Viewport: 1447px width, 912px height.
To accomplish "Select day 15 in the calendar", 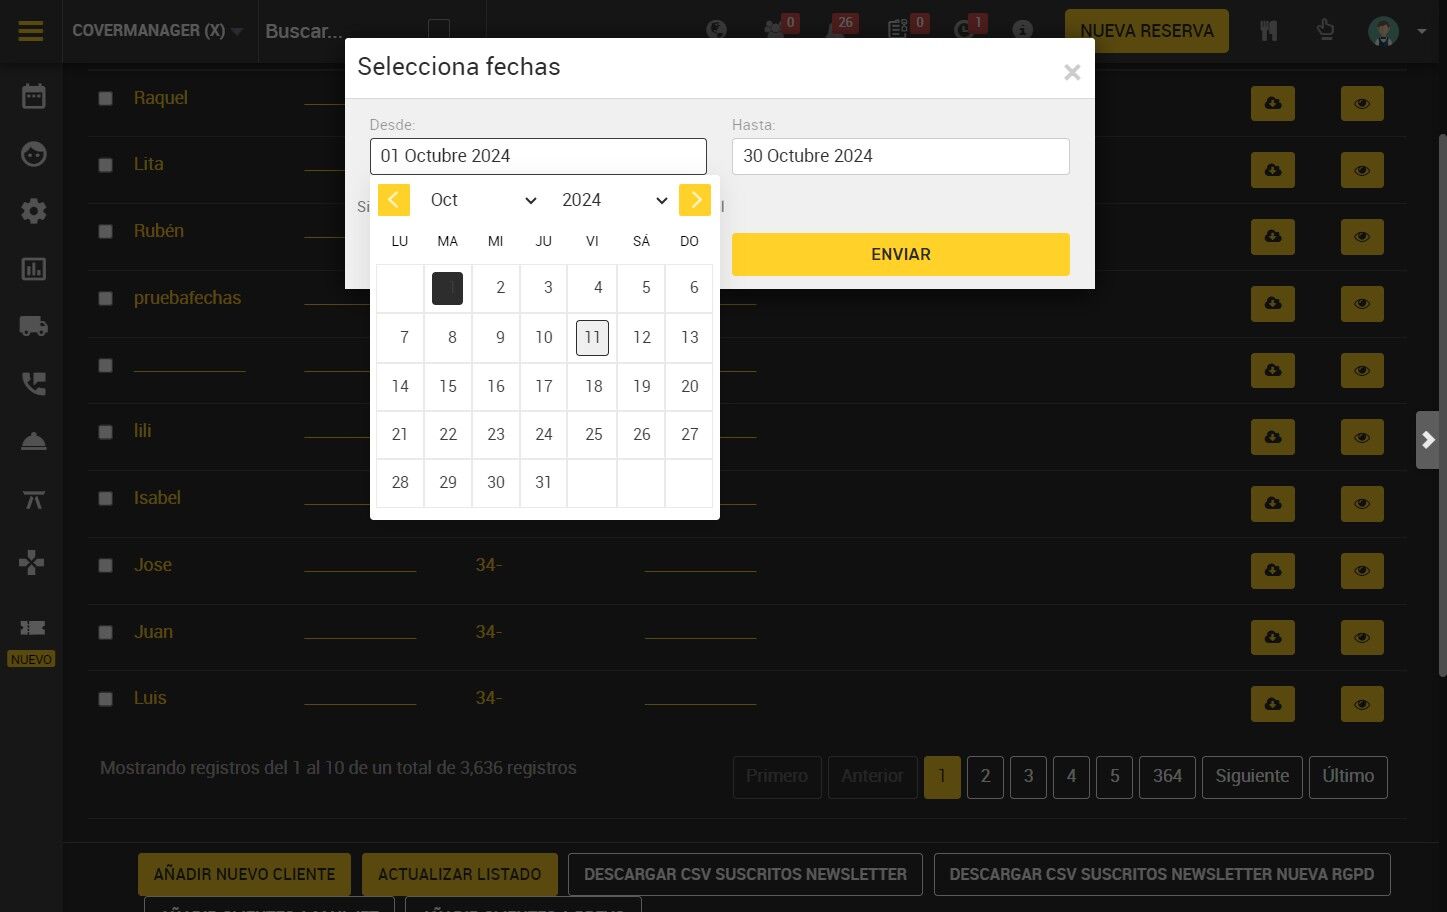I will point(448,386).
